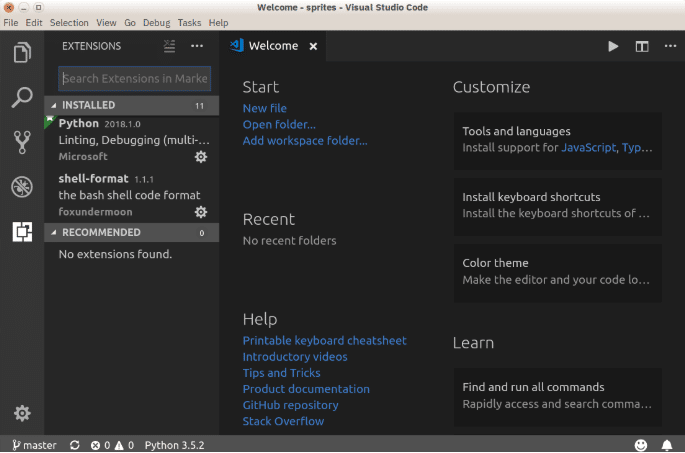Open Python extension manage gear
Viewport: 685px width, 453px height.
(201, 157)
